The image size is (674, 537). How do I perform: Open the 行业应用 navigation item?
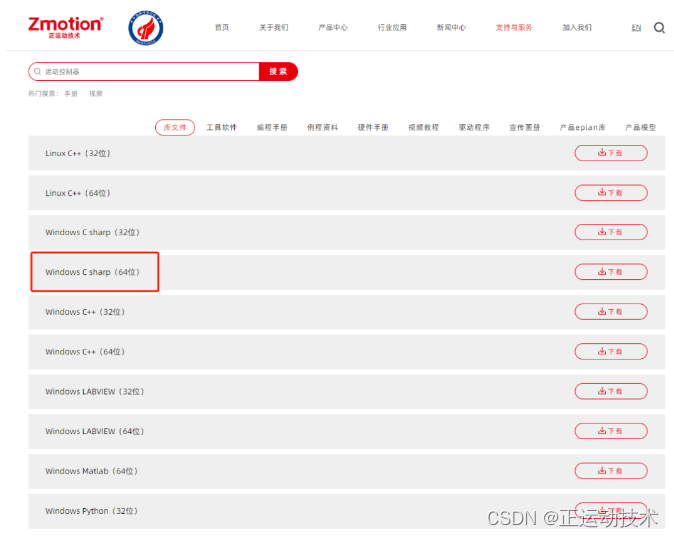(x=392, y=28)
